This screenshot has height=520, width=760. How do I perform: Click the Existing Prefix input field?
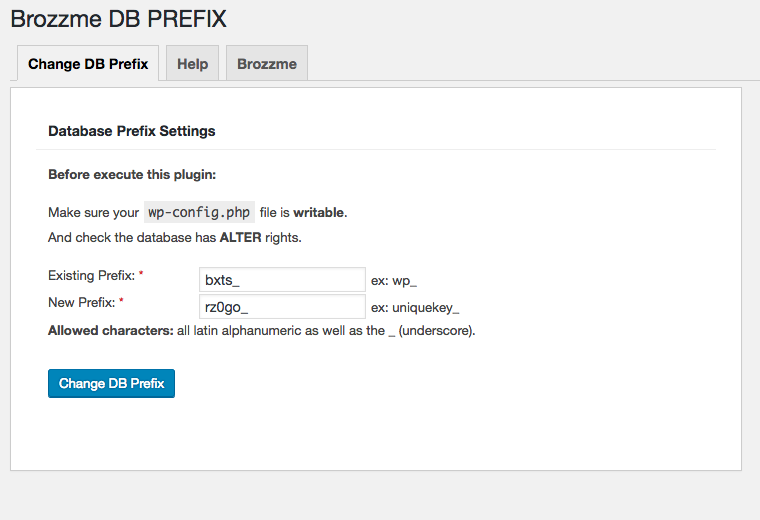pos(283,280)
